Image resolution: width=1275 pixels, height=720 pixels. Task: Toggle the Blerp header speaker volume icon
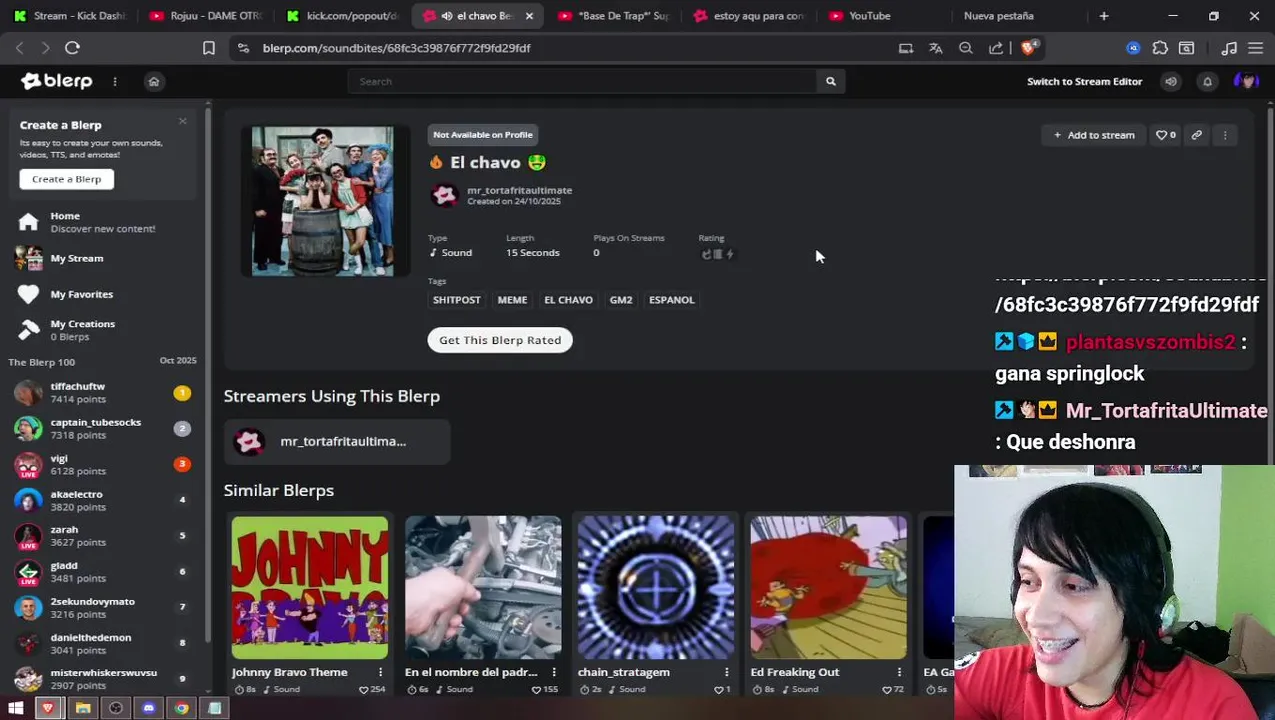[x=1171, y=81]
